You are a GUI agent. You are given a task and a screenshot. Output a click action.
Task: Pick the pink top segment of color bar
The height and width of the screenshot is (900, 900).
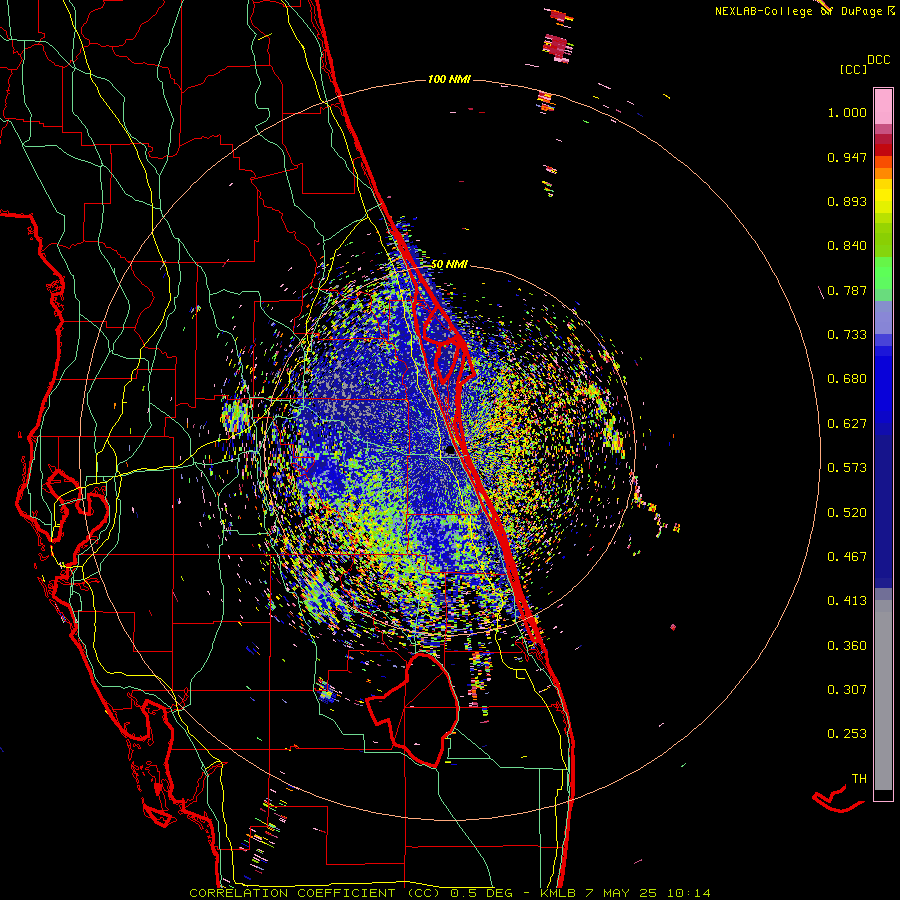[x=883, y=107]
